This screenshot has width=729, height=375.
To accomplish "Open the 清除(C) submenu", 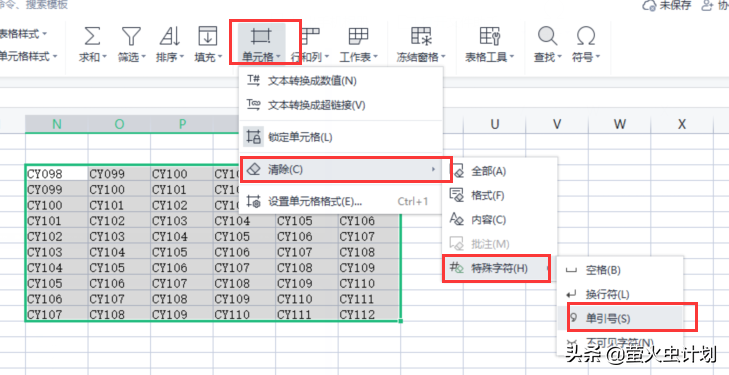I will tap(340, 170).
